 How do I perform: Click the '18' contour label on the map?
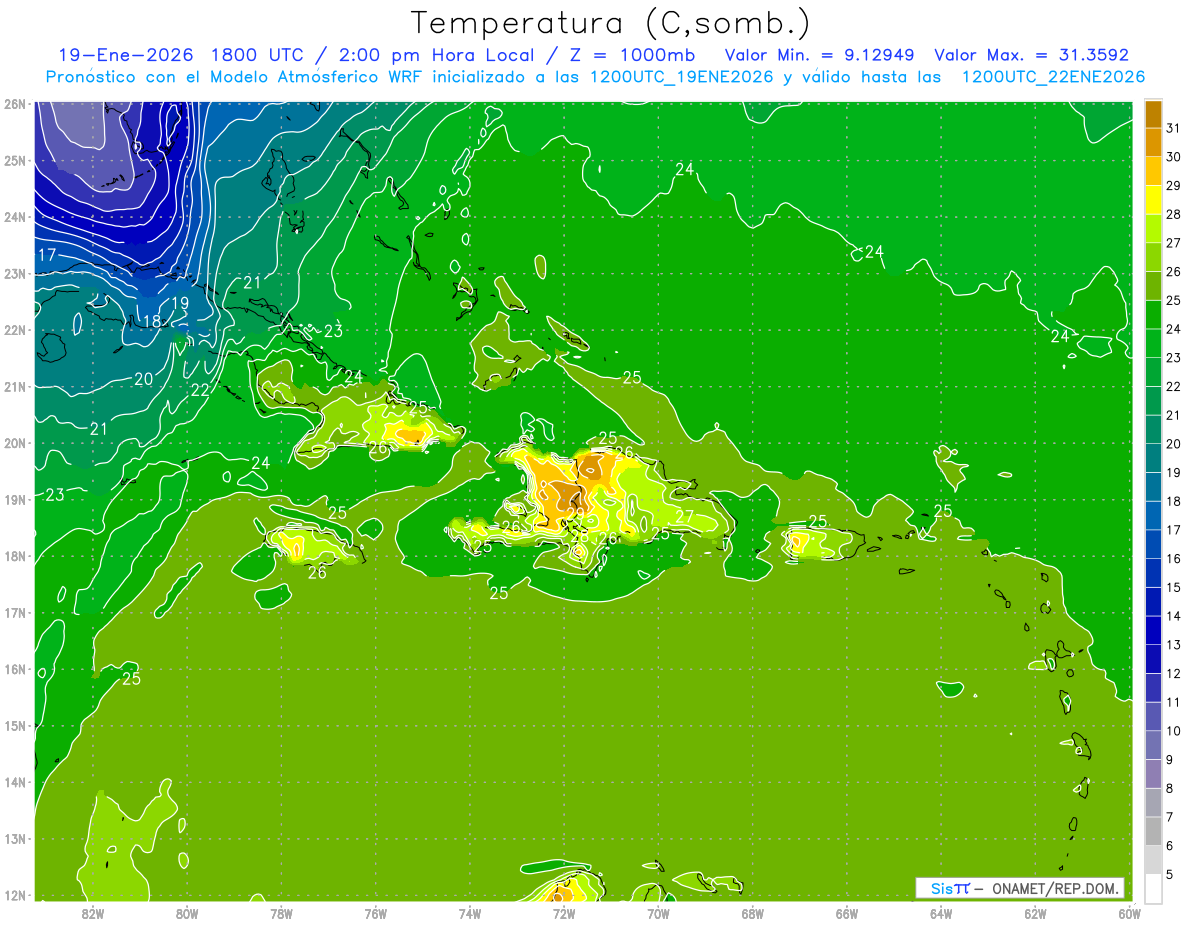tap(152, 321)
